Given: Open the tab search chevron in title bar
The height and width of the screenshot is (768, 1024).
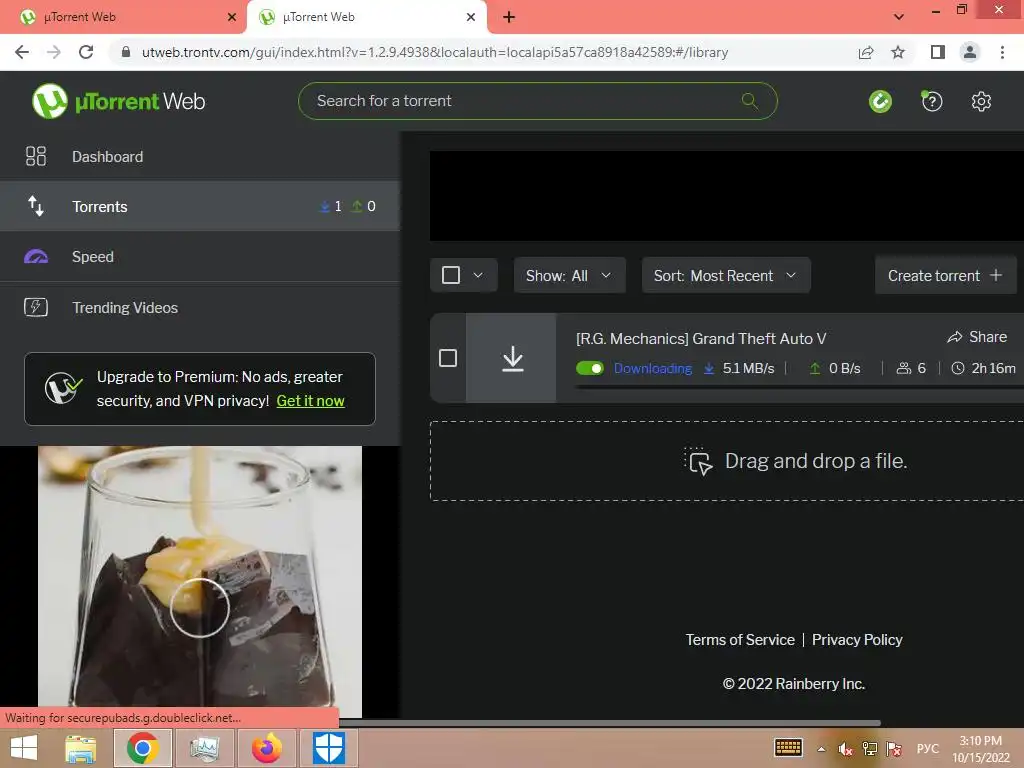Looking at the screenshot, I should tap(899, 17).
